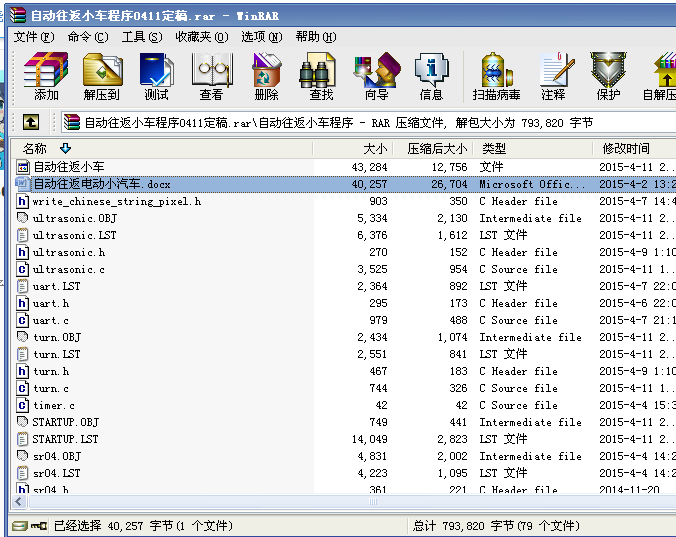676x537 pixels.
Task: Click the 解压到 (Extract To) toolbar icon
Action: point(102,76)
